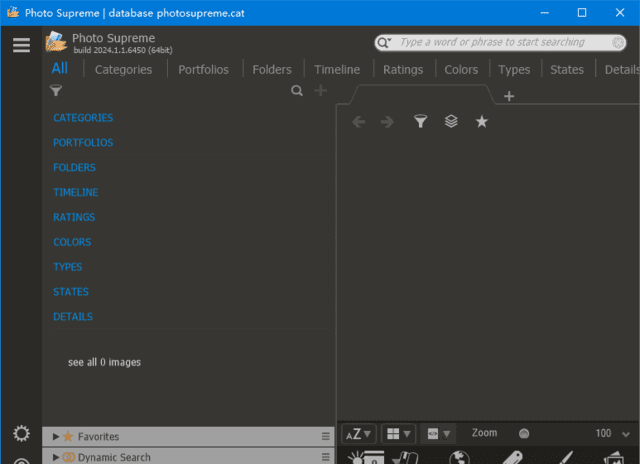
Task: Open the image basket with the light icon
Action: [x=366, y=457]
